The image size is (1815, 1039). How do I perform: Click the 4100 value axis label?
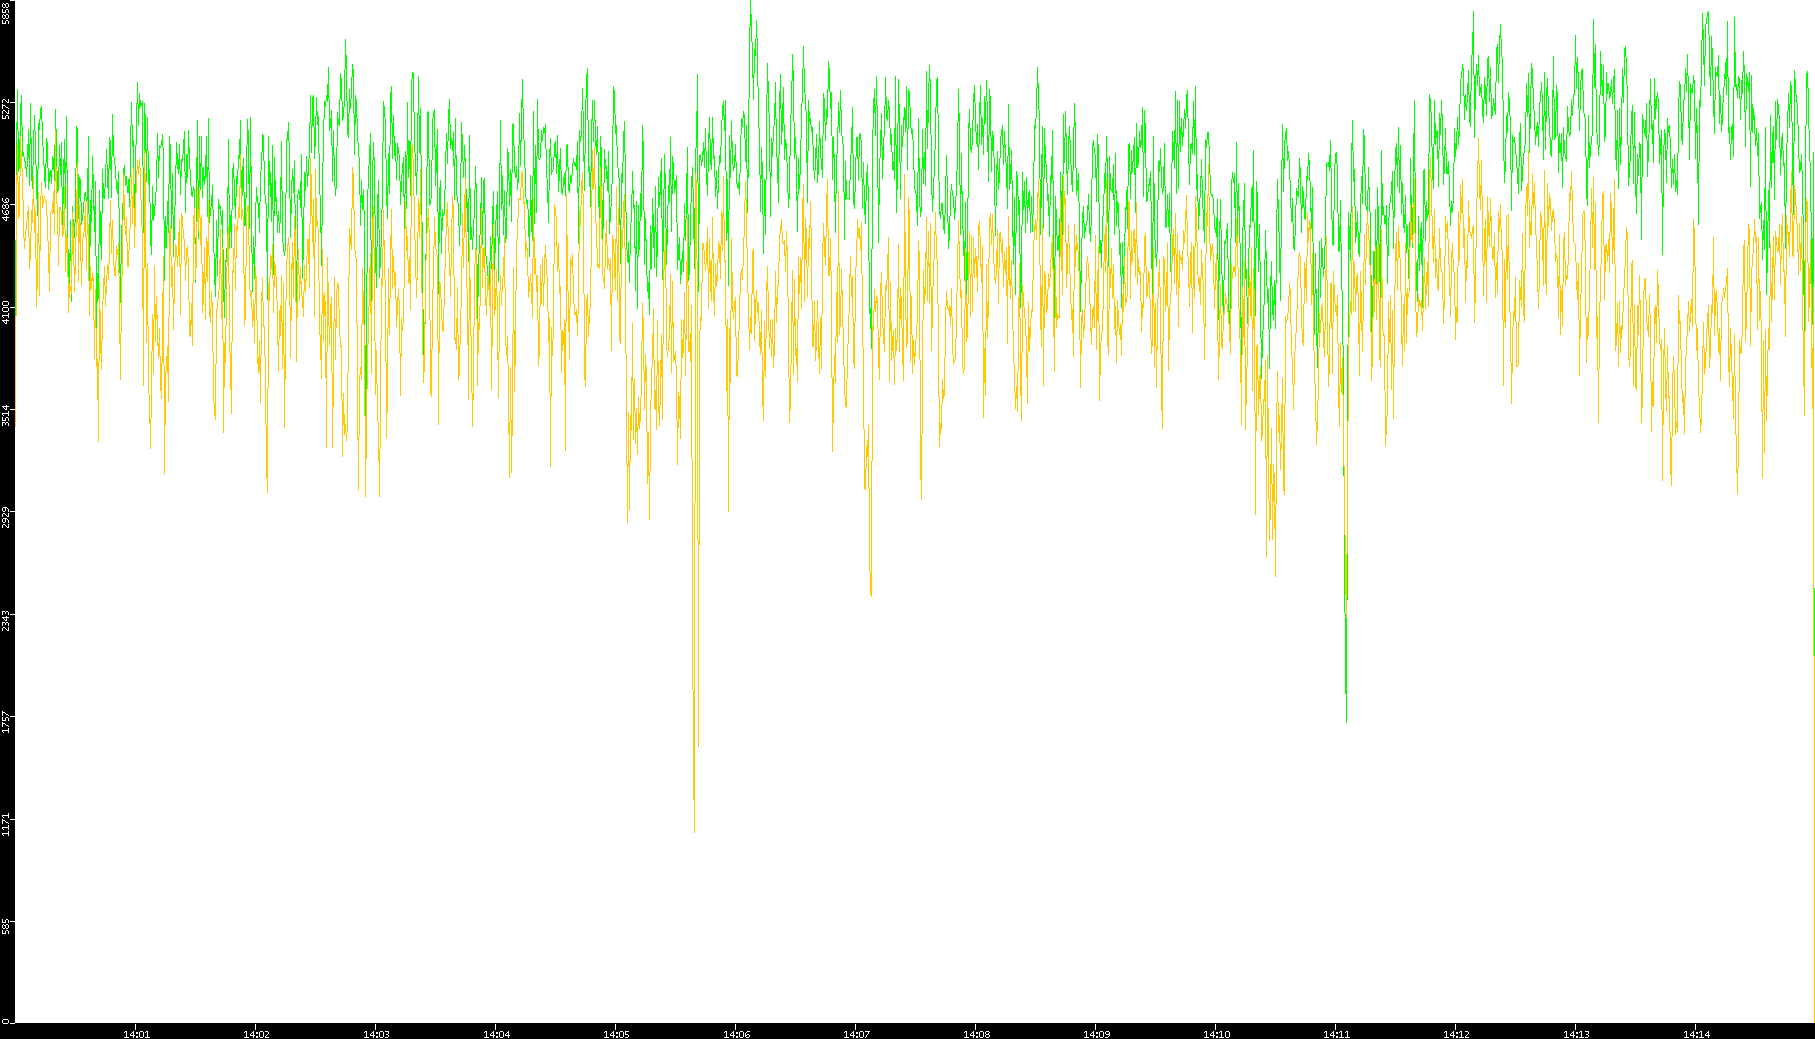point(6,312)
